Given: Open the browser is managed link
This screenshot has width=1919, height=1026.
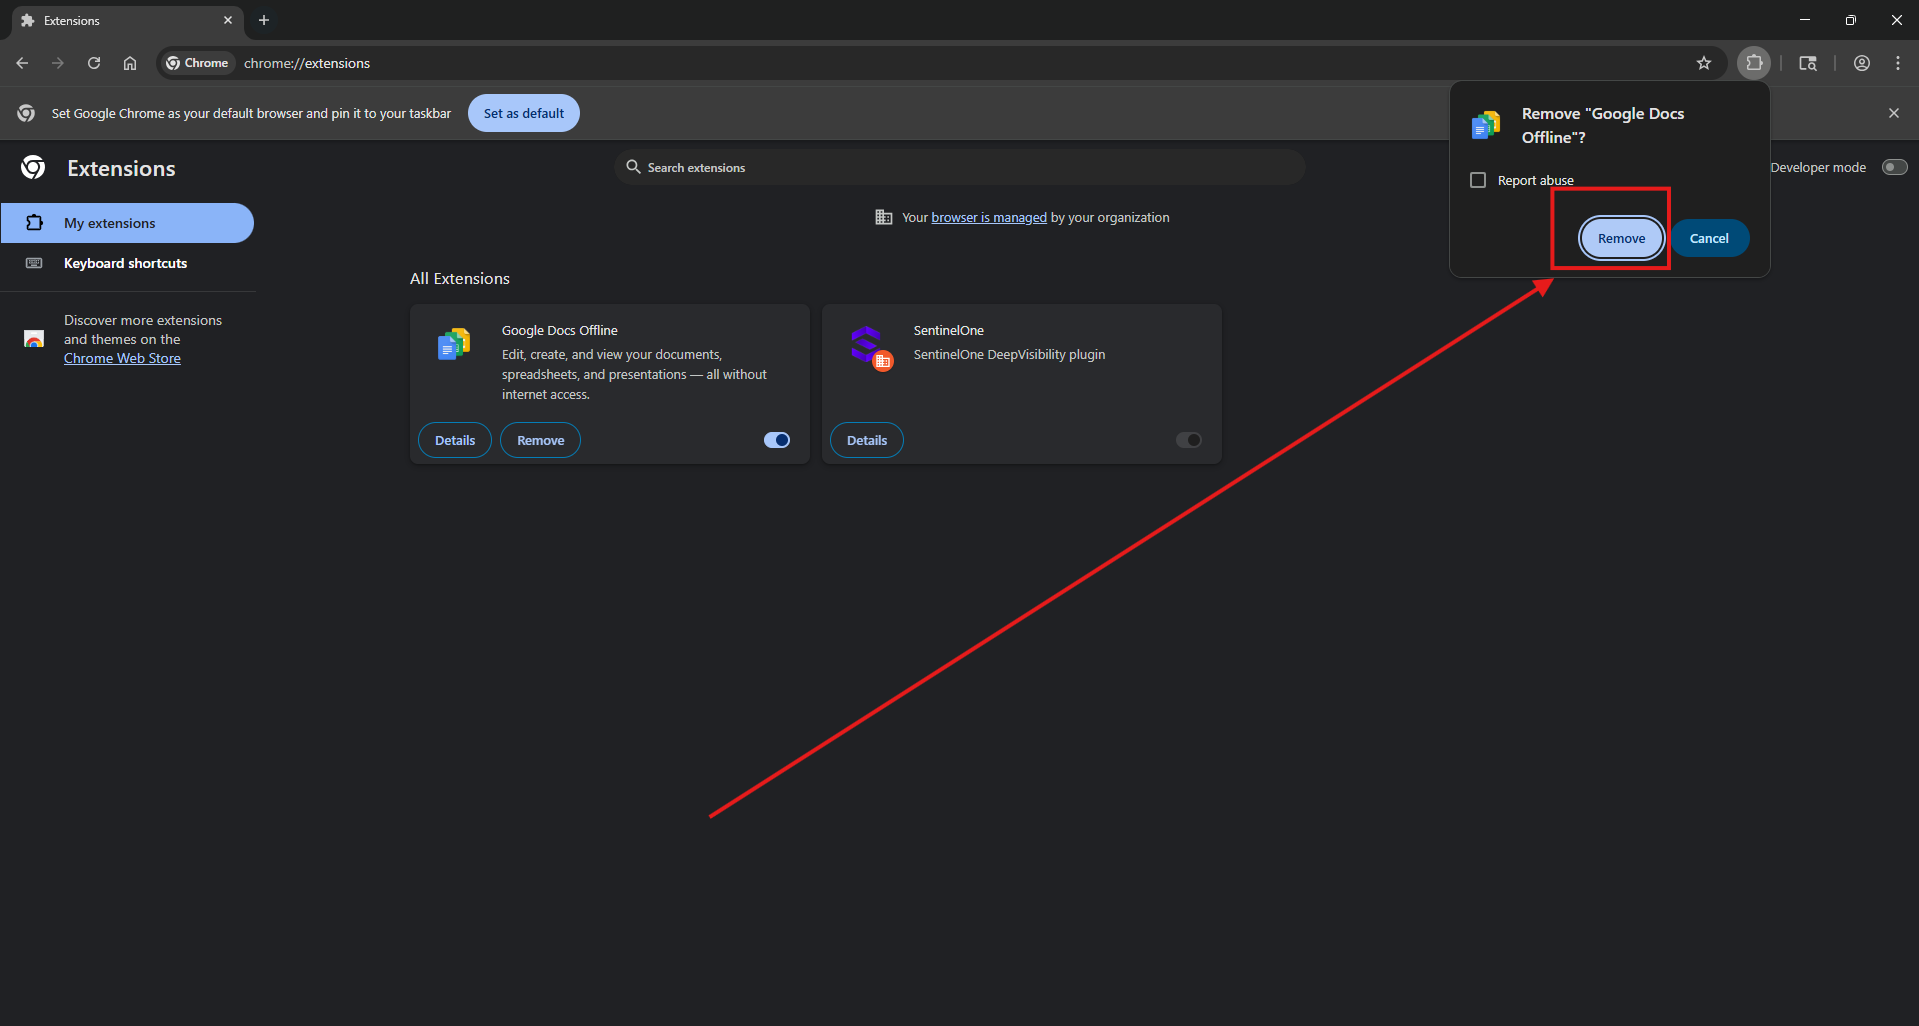Looking at the screenshot, I should (x=989, y=217).
